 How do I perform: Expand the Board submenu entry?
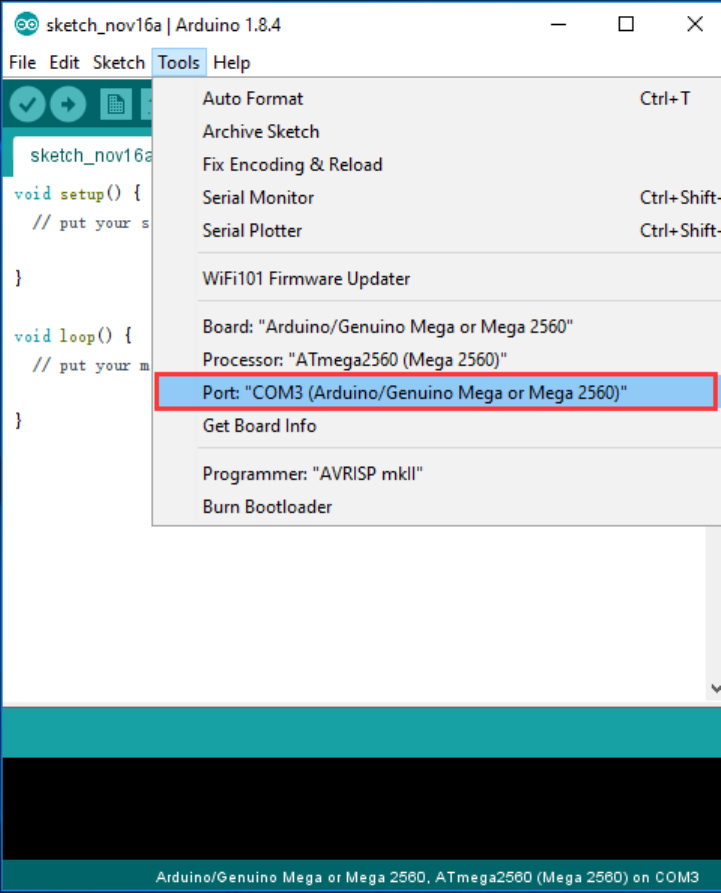[x=436, y=326]
